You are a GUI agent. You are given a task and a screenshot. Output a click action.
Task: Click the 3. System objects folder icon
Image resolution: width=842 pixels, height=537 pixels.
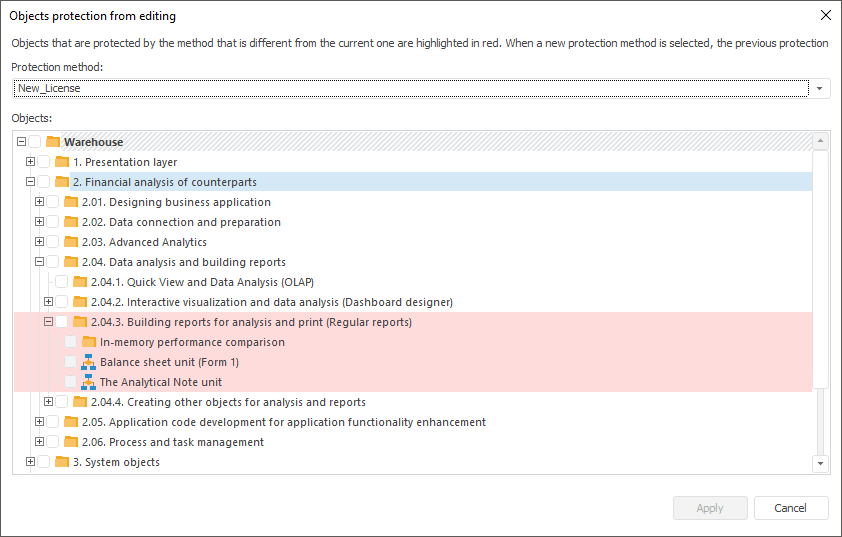(62, 462)
